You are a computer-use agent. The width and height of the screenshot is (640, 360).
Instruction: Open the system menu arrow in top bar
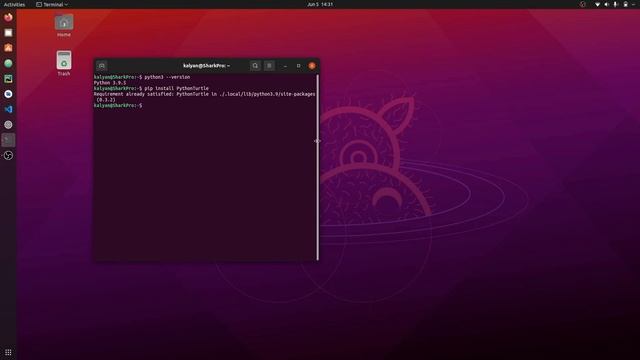point(634,4)
